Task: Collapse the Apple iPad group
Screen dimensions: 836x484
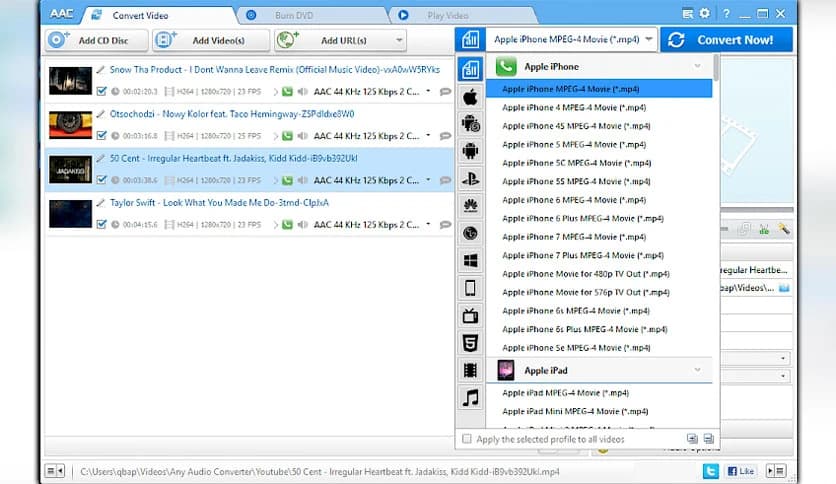Action: 697,370
